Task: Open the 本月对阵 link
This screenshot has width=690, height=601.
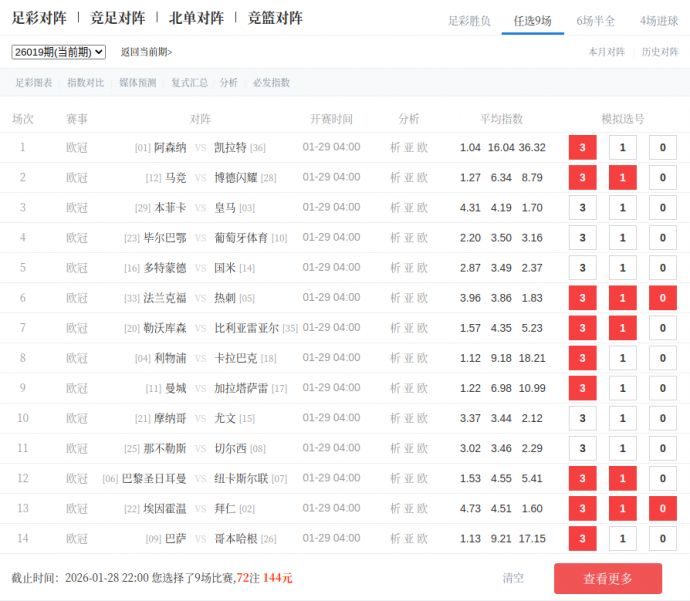Action: 606,52
